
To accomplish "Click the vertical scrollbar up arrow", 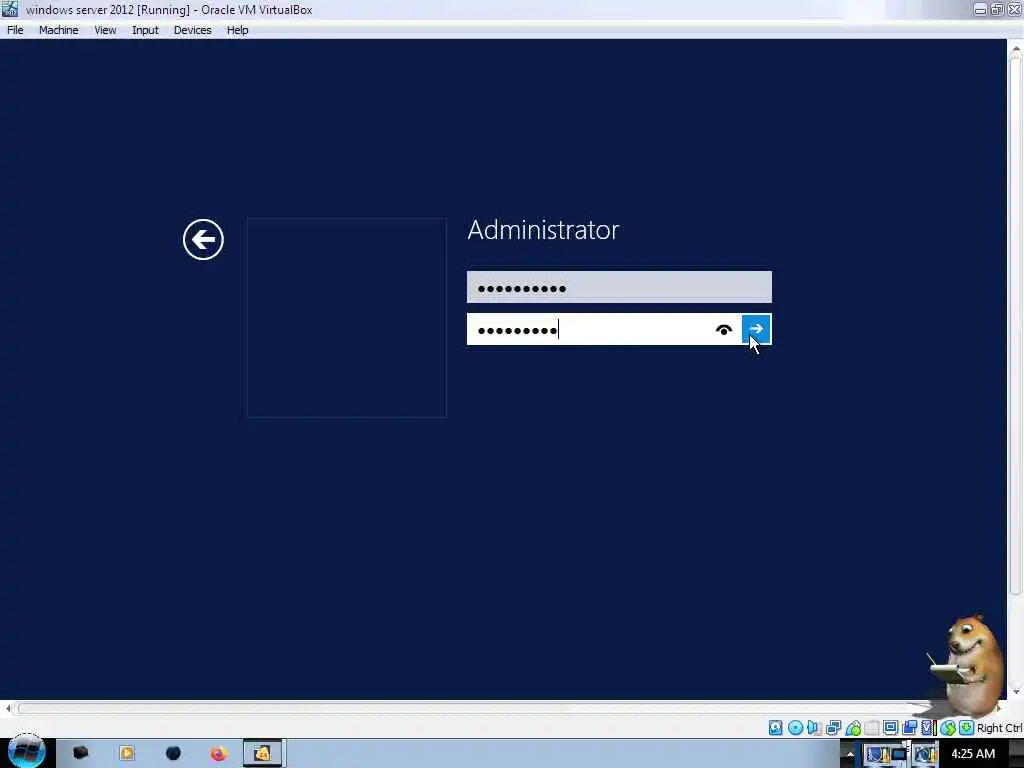I will tap(1016, 48).
